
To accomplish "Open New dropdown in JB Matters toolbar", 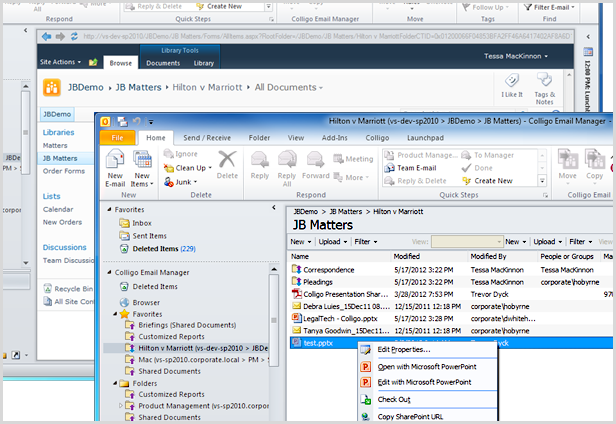I will pyautogui.click(x=301, y=242).
